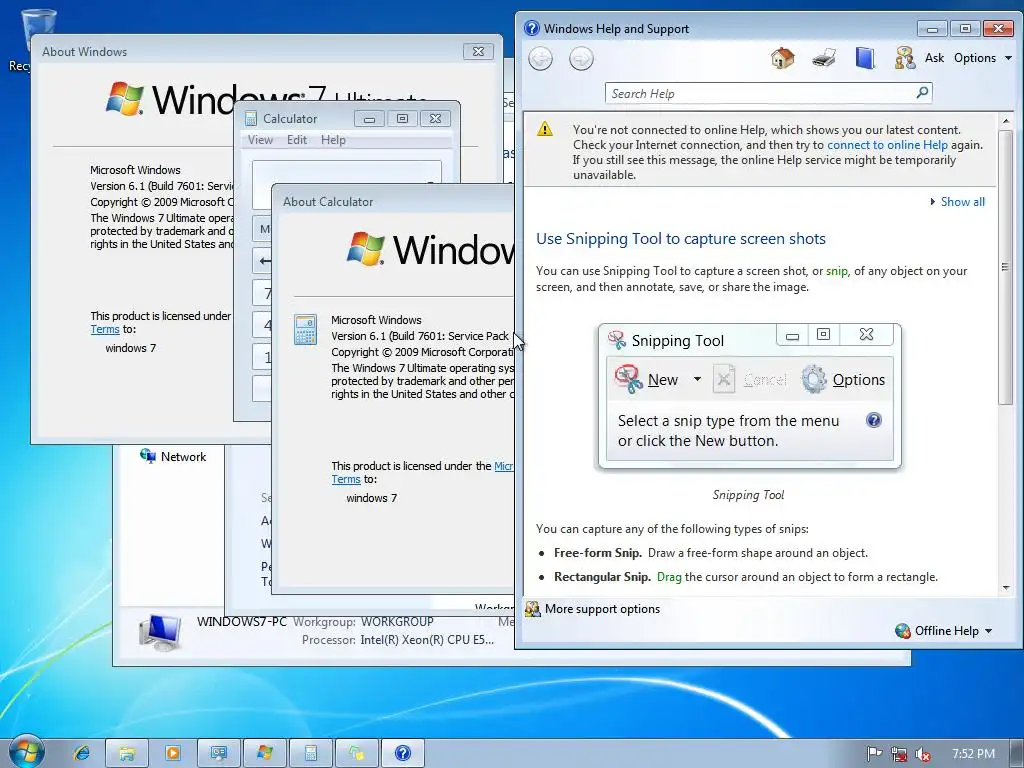Click Help scrollbar down arrow
The height and width of the screenshot is (768, 1024).
(1006, 588)
